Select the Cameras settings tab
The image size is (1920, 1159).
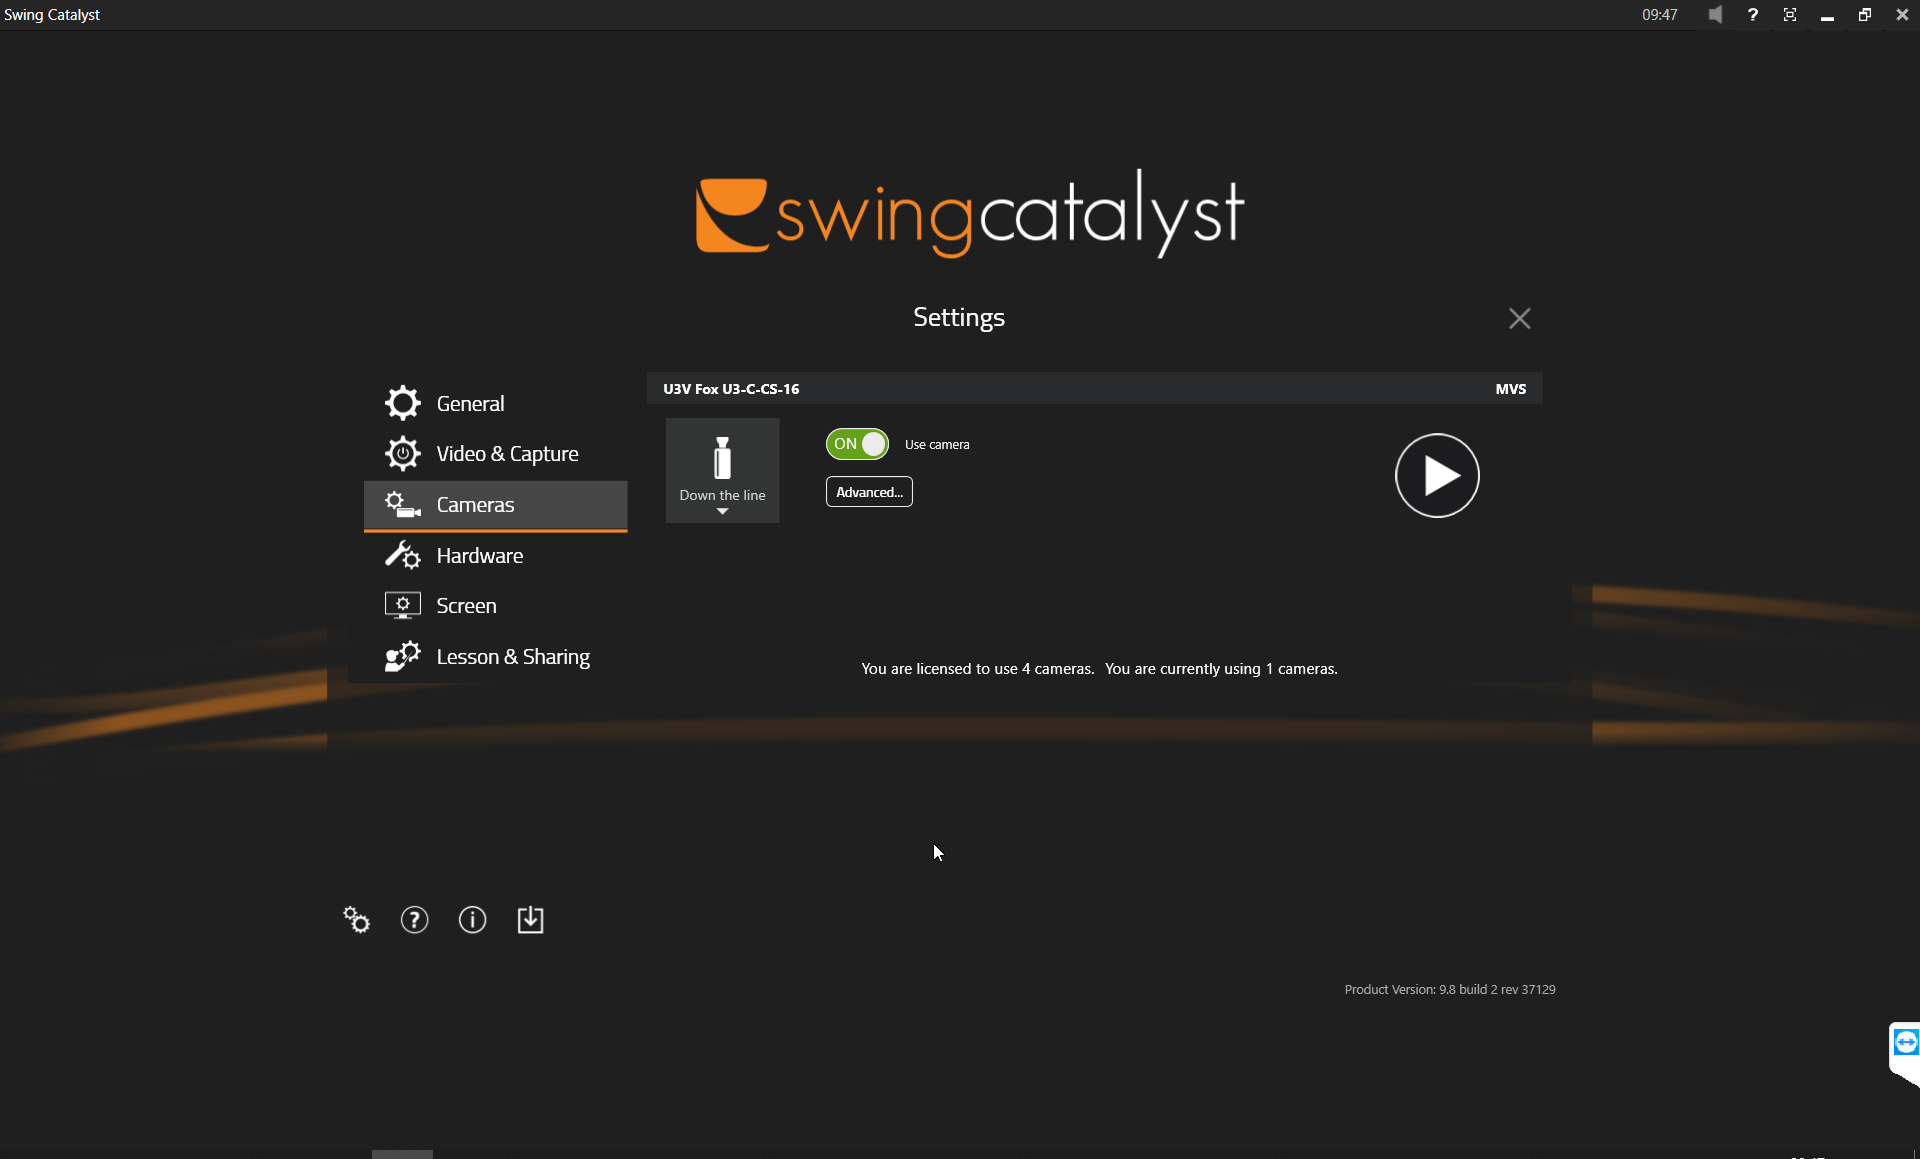click(495, 505)
